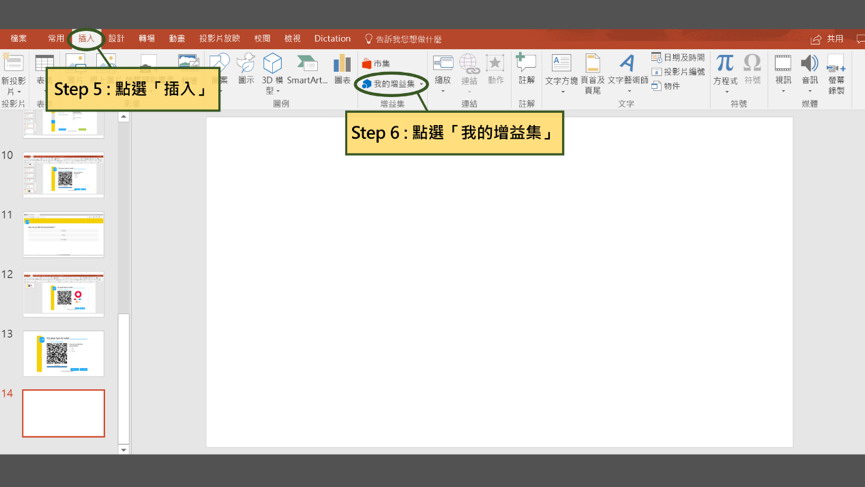Open the 3D 模型 cube icon
The height and width of the screenshot is (487, 865).
[x=272, y=63]
